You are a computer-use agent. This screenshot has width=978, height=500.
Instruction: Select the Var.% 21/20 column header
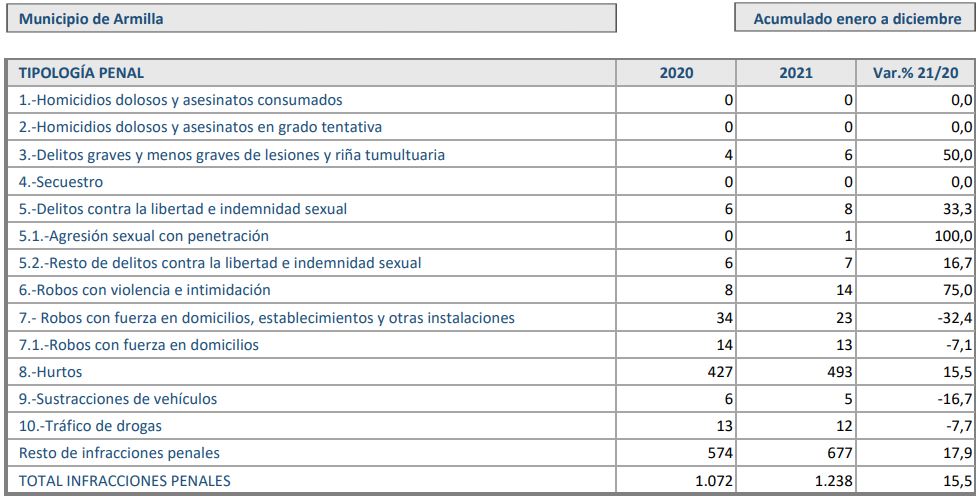pos(917,73)
